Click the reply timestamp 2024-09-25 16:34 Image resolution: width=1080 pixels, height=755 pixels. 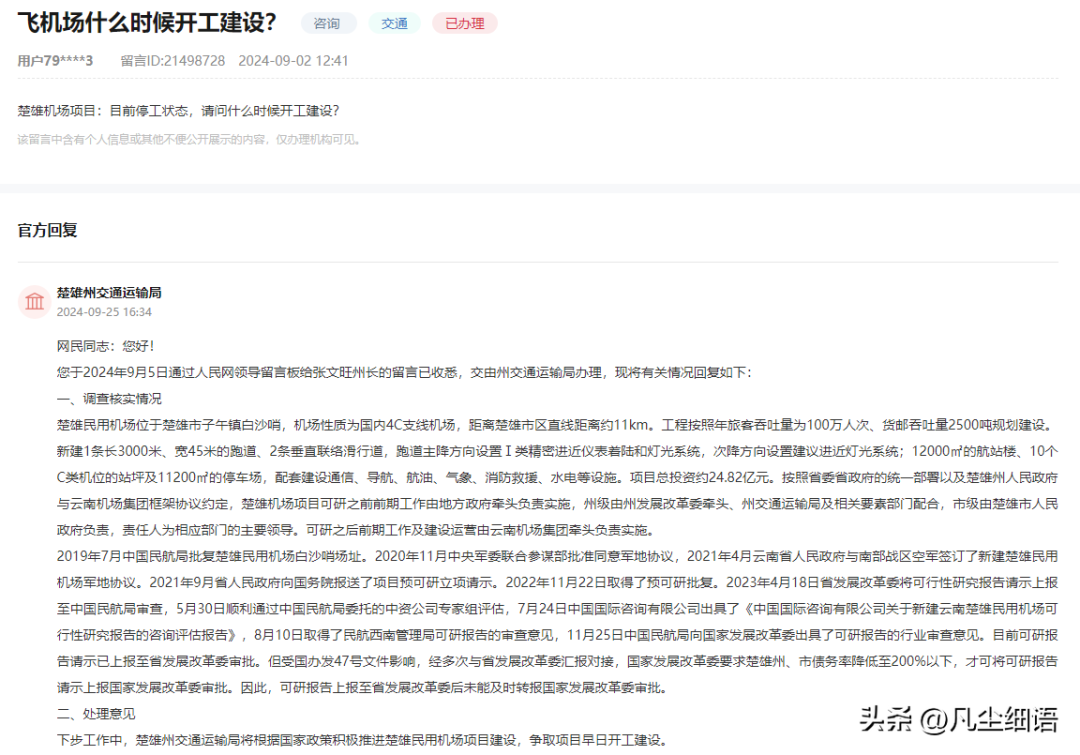104,312
